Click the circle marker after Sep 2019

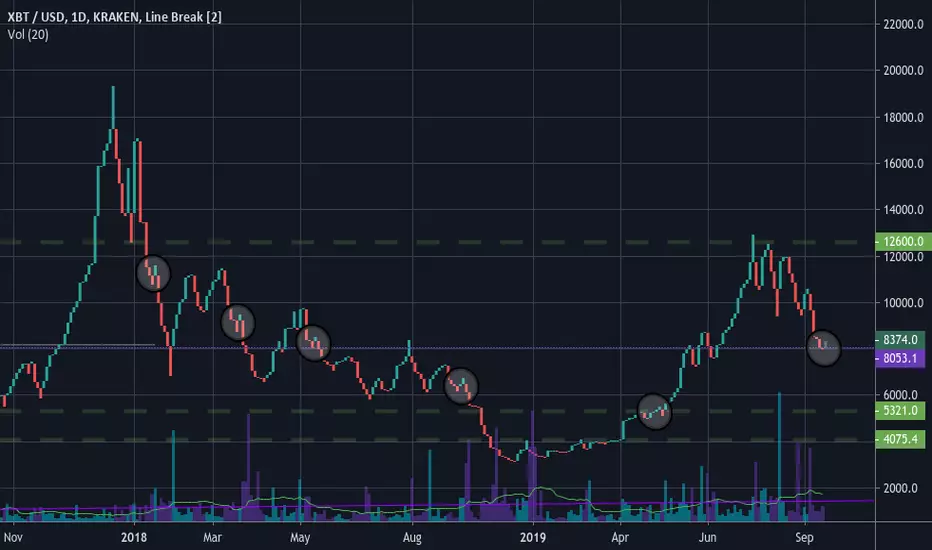tap(824, 348)
